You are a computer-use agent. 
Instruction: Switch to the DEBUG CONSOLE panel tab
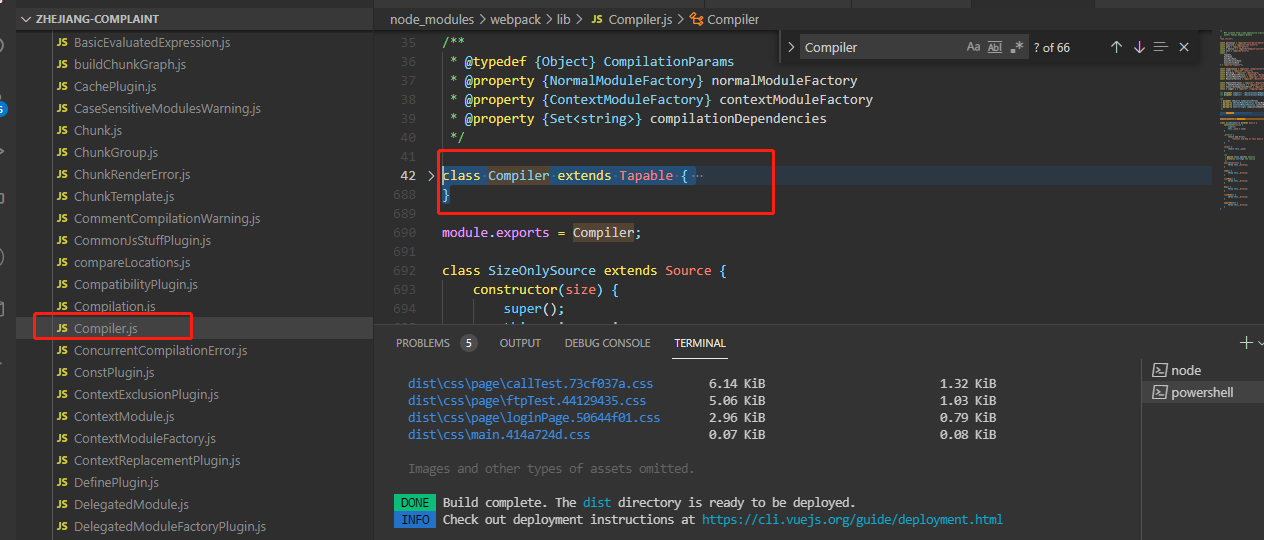point(607,343)
